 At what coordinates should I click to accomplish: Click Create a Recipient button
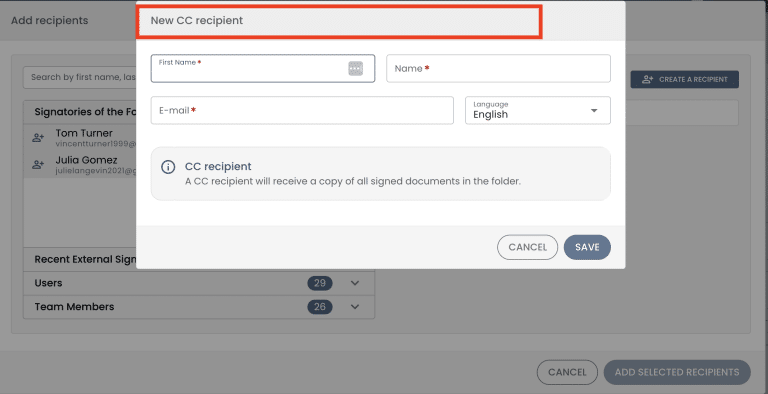click(685, 79)
